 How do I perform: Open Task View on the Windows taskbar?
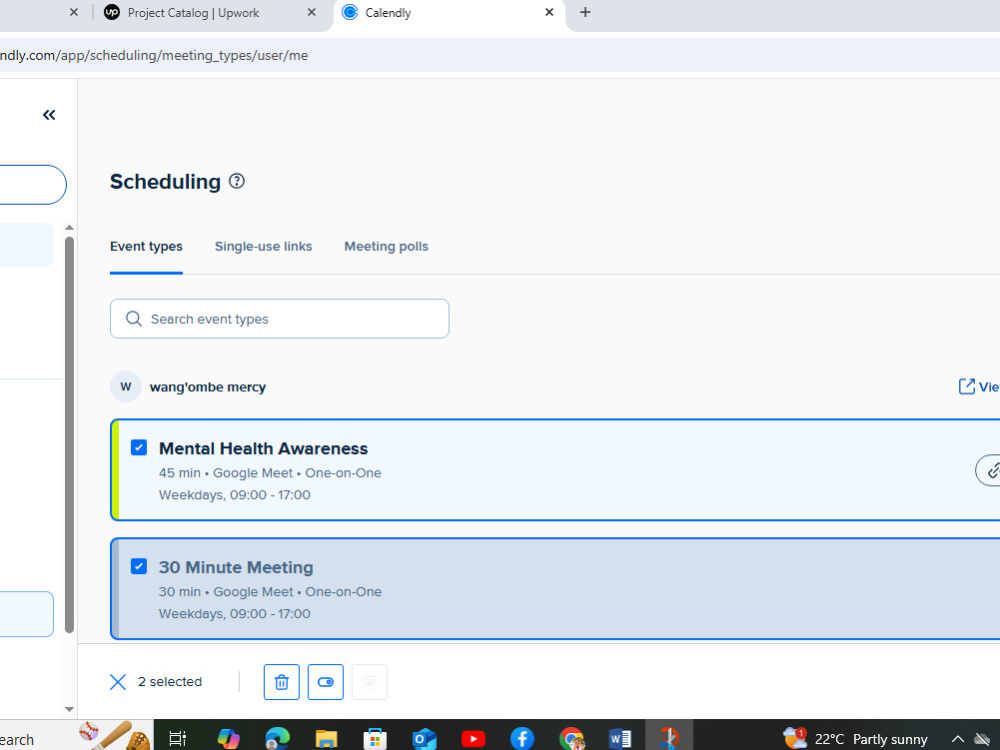click(177, 739)
